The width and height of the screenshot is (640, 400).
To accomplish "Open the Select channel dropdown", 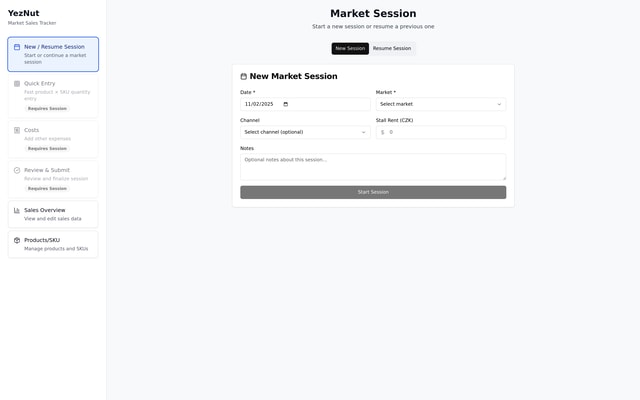I will pyautogui.click(x=305, y=132).
